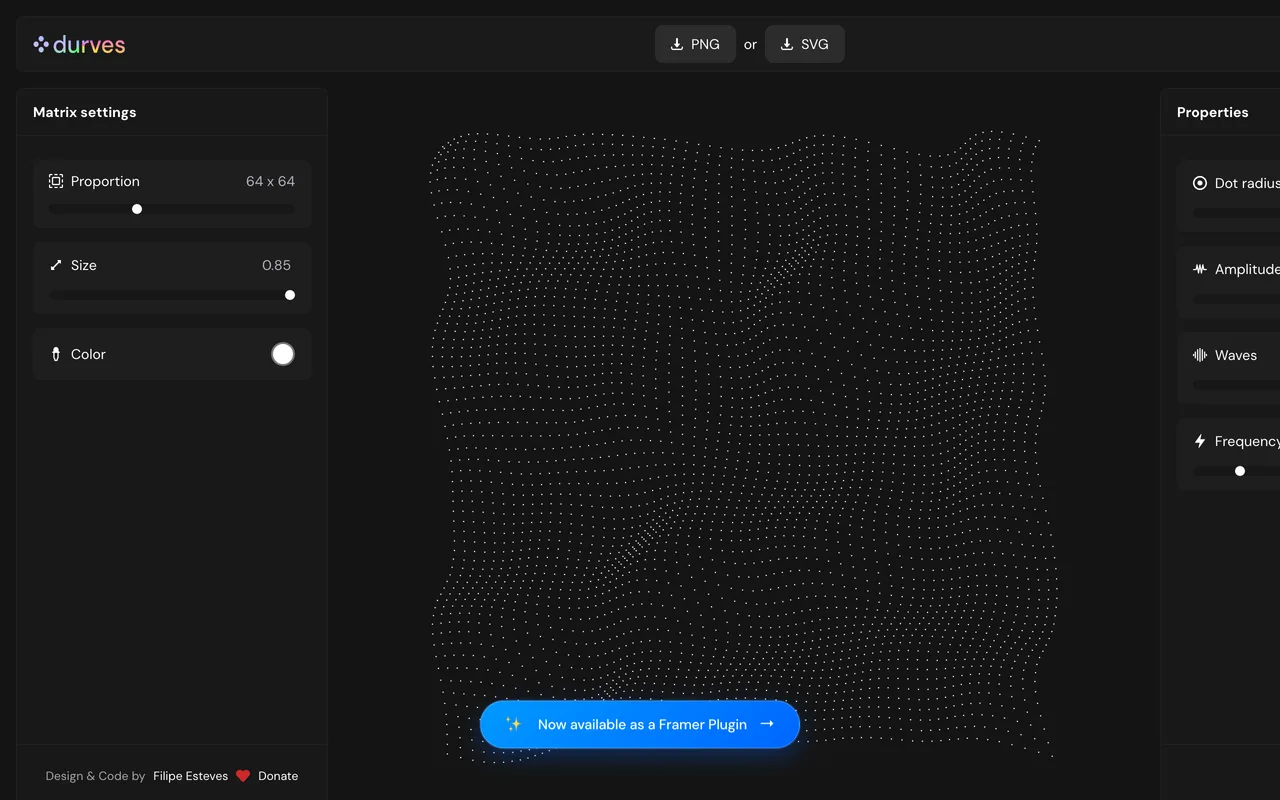Click the arrow on the Framer banner

pyautogui.click(x=767, y=724)
